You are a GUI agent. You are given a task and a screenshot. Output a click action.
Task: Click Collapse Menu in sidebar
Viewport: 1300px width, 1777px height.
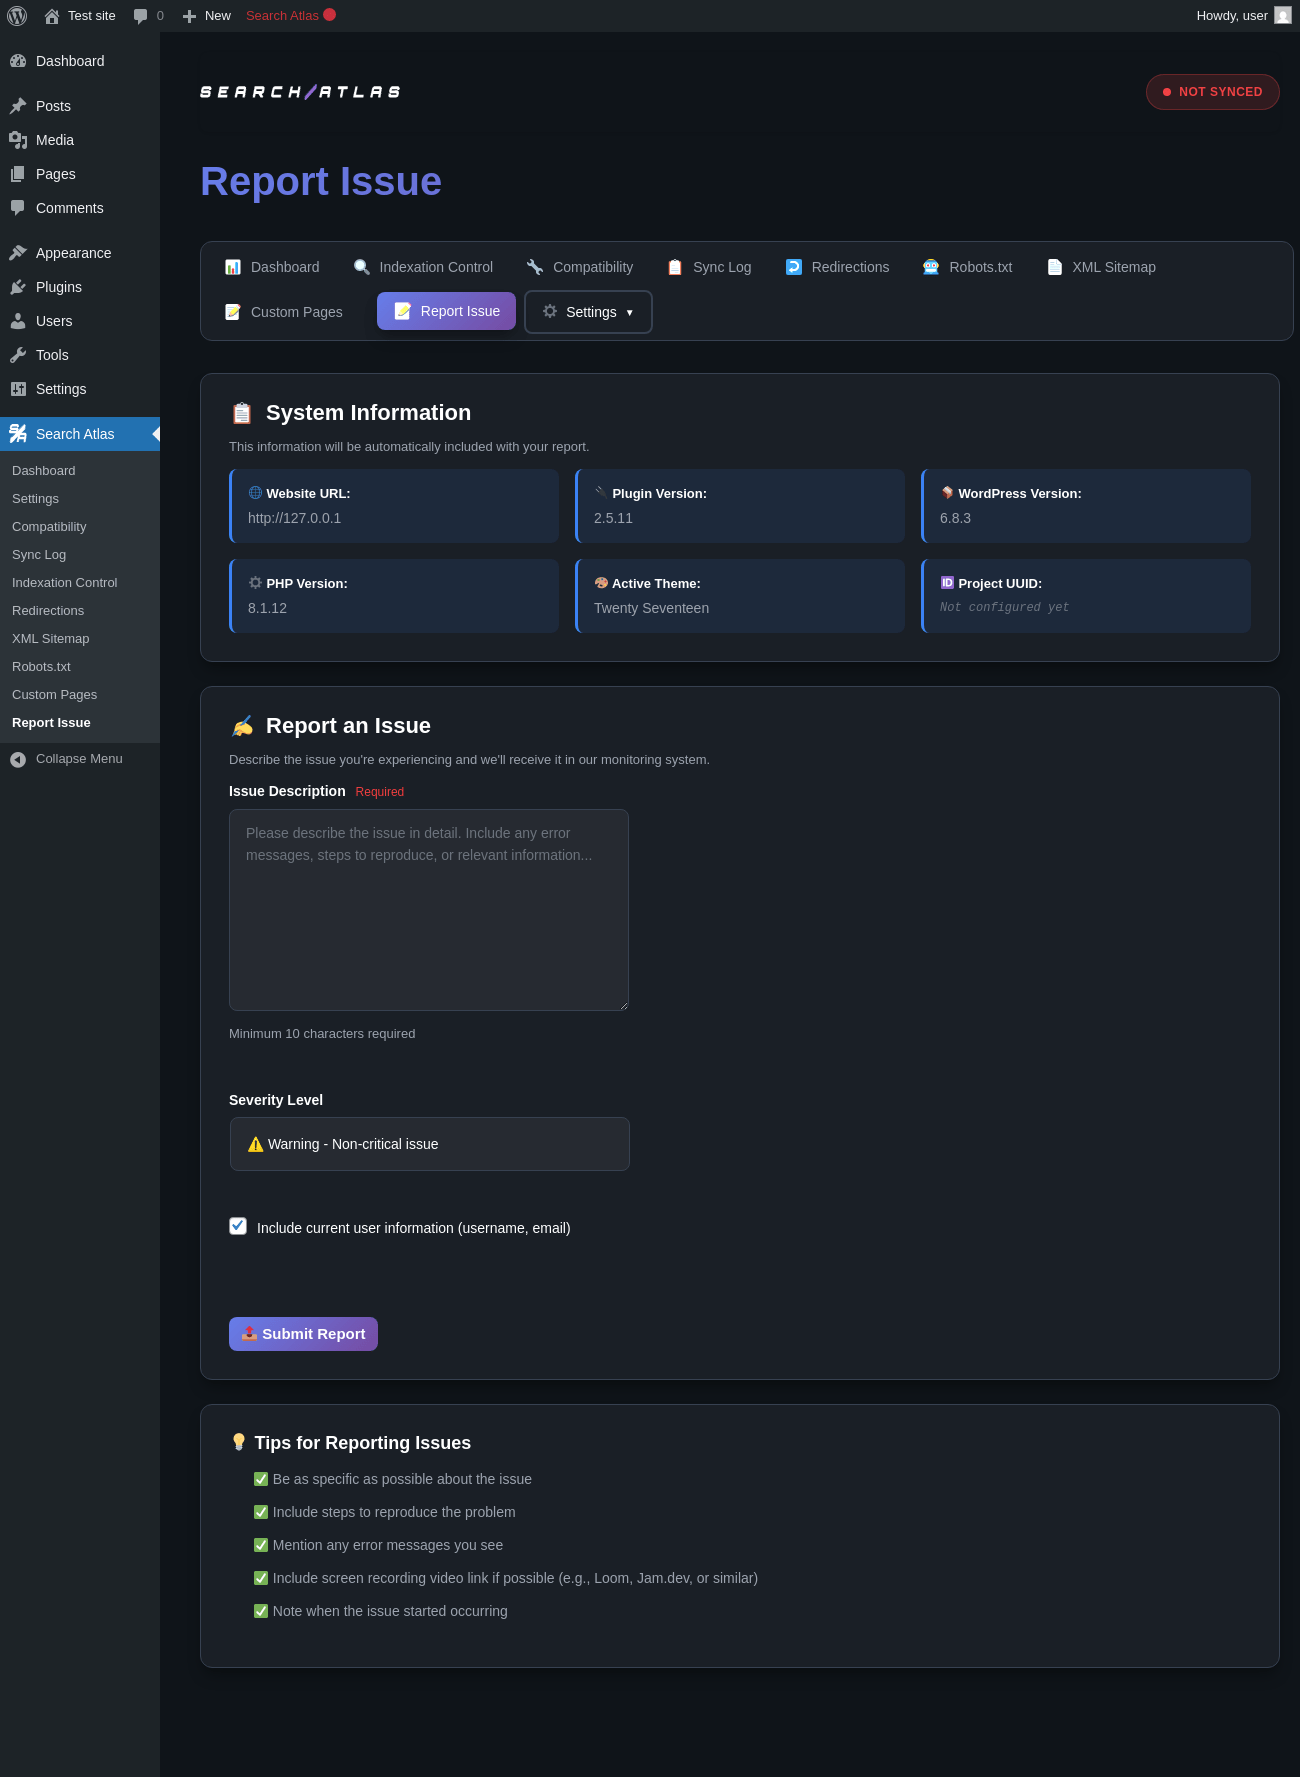[80, 759]
